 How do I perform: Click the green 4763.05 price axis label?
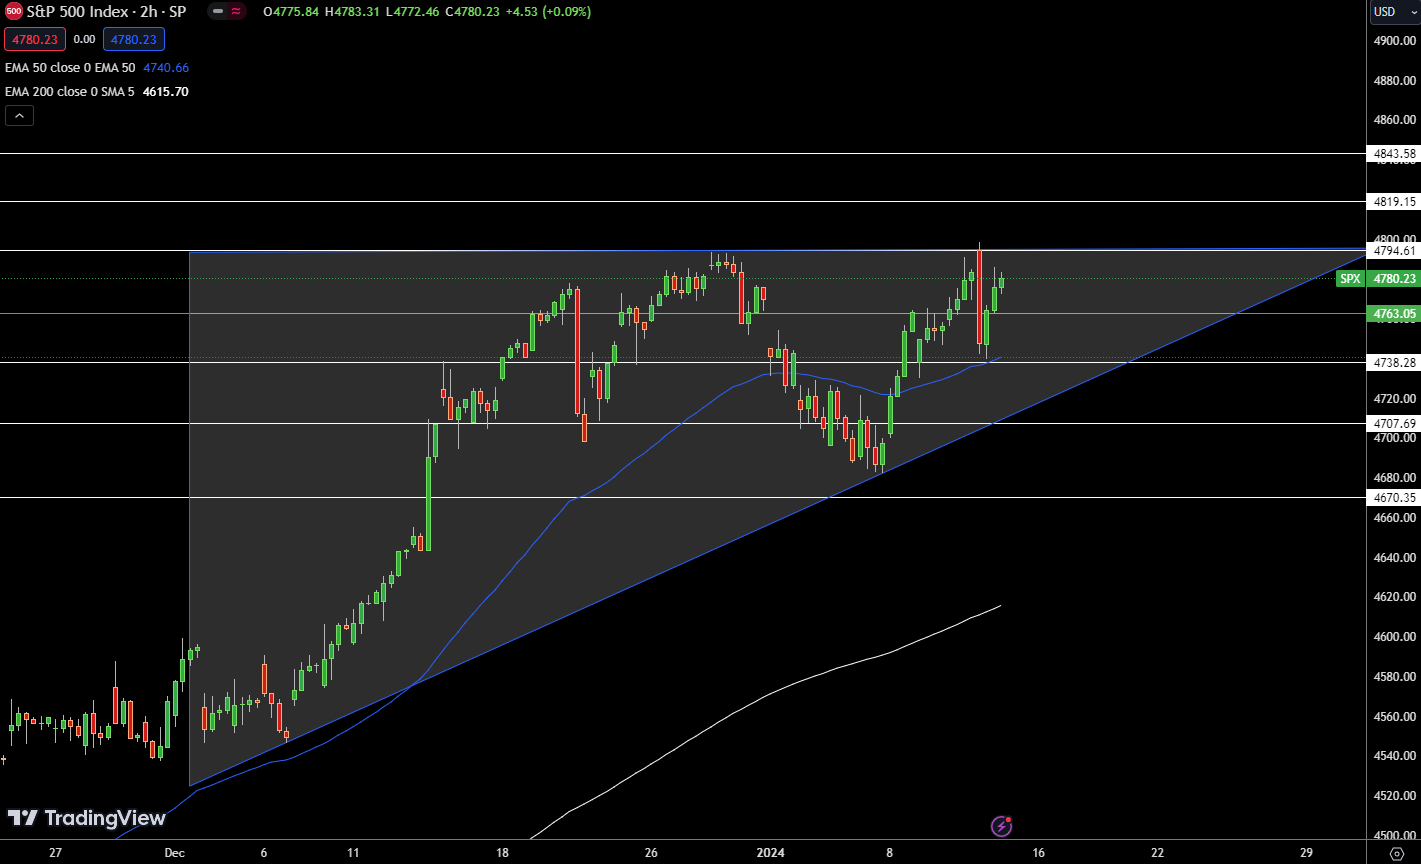[1395, 314]
